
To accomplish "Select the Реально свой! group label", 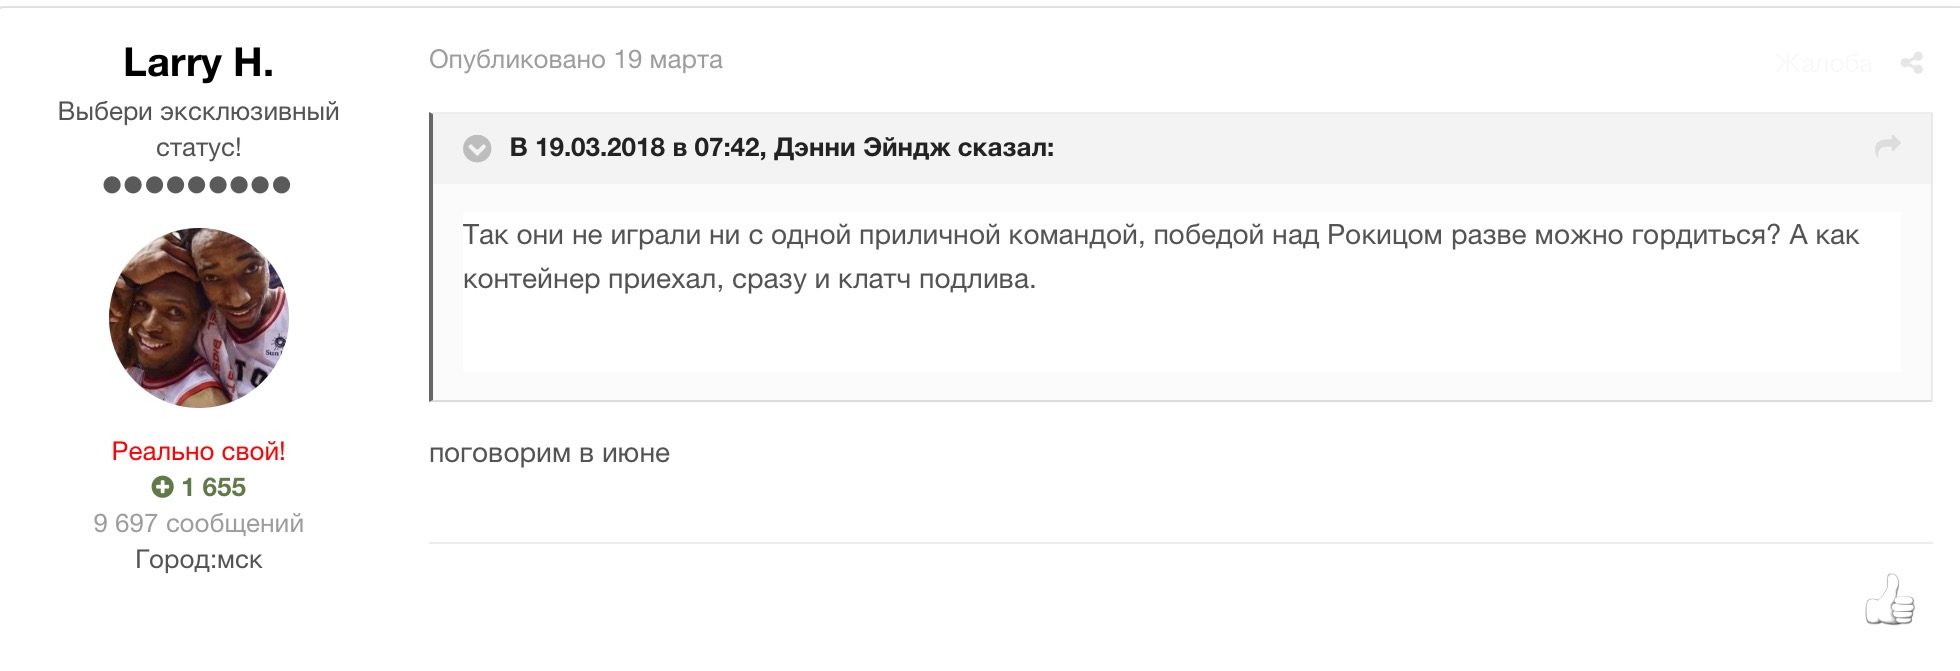I will (x=198, y=451).
